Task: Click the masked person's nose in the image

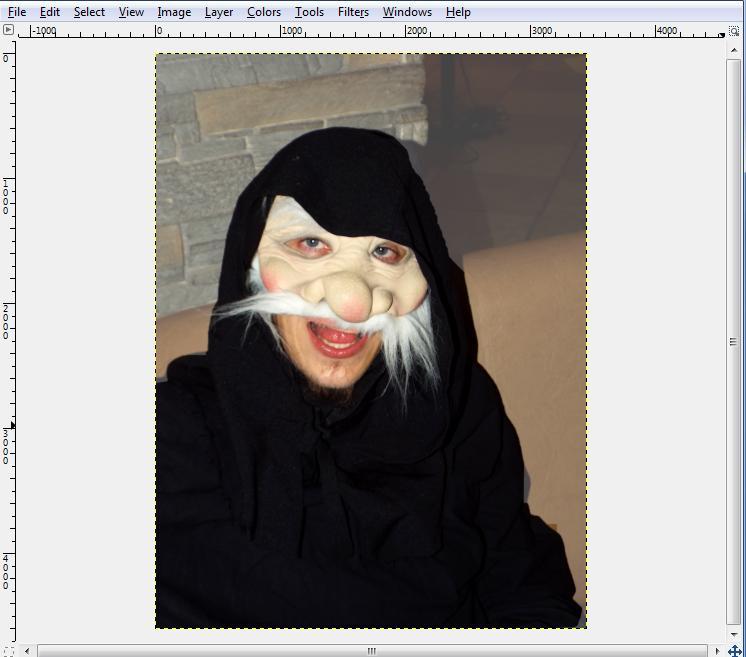Action: pos(349,295)
